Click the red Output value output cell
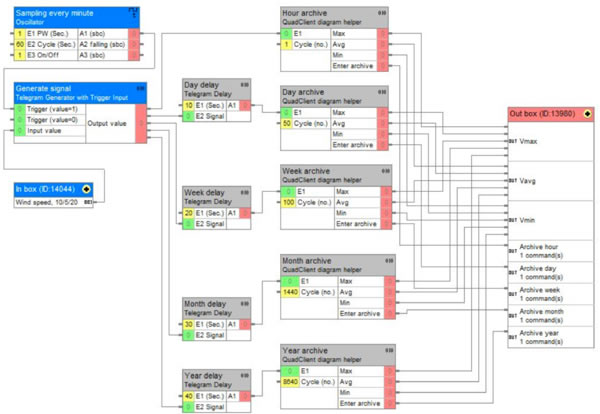 pos(141,124)
